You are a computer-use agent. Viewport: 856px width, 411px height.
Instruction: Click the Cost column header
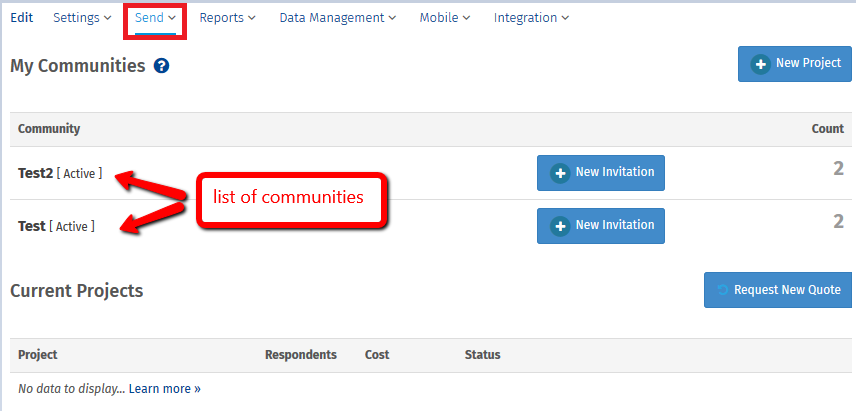tap(377, 355)
